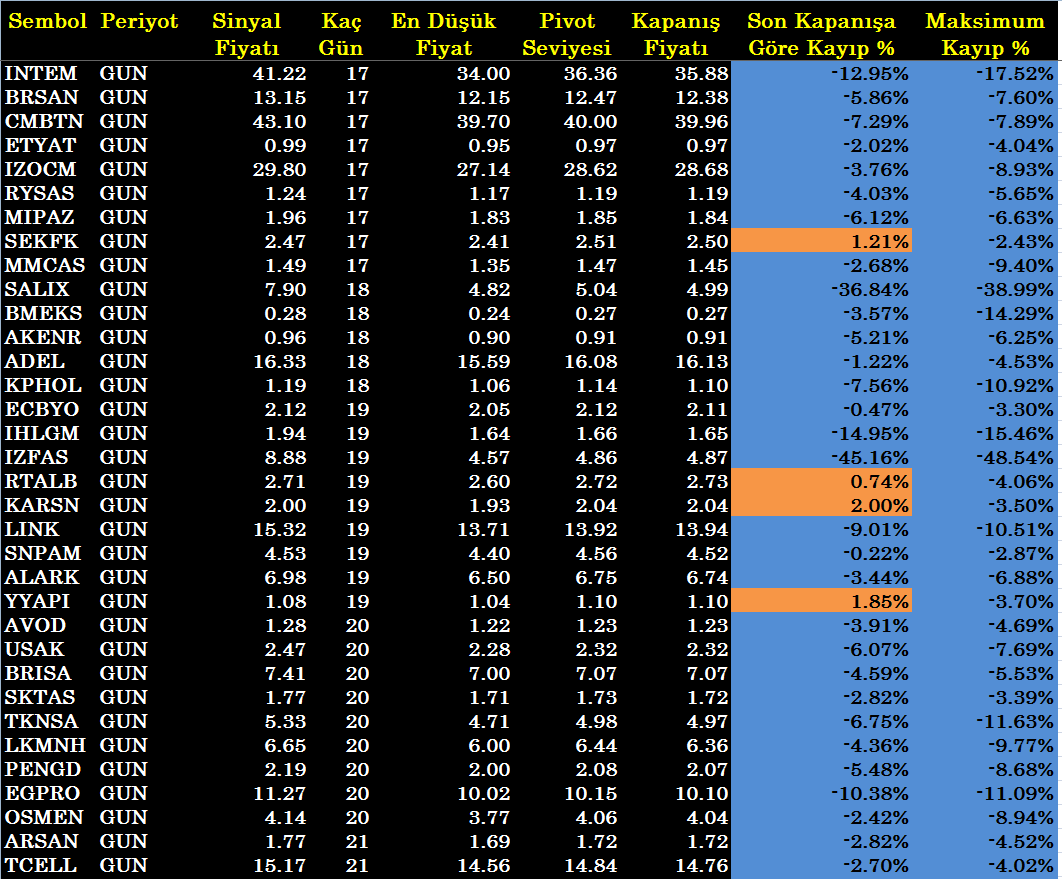Viewport: 1062px width, 879px height.
Task: Select the LKMNH symbol cell
Action: click(45, 746)
